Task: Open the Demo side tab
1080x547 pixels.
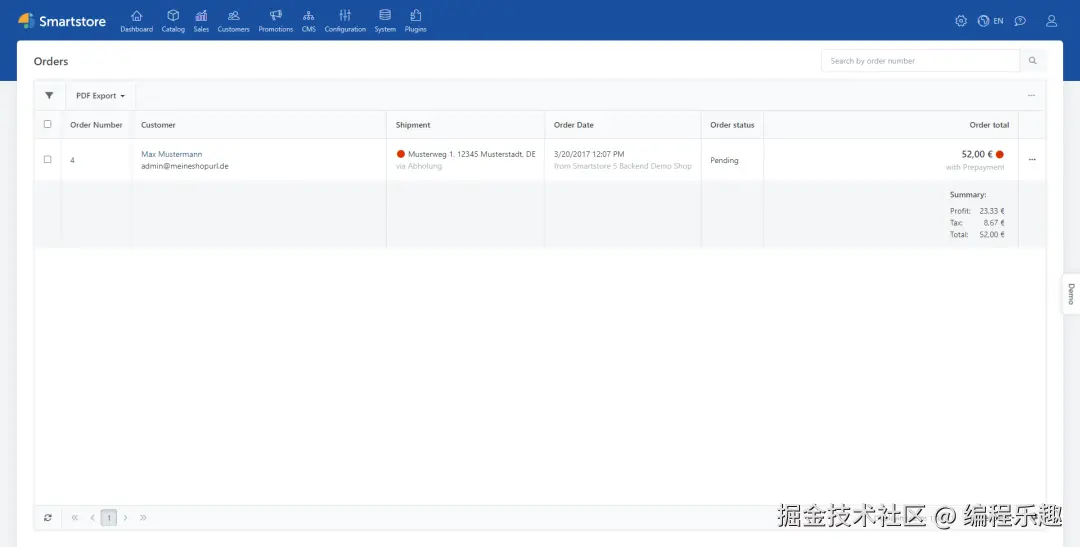Action: [1071, 294]
